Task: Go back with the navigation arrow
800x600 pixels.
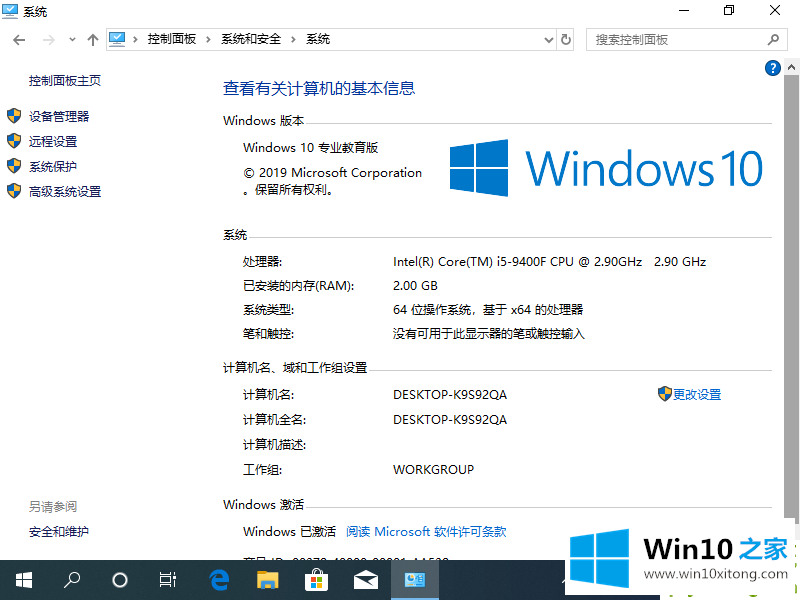Action: coord(19,40)
